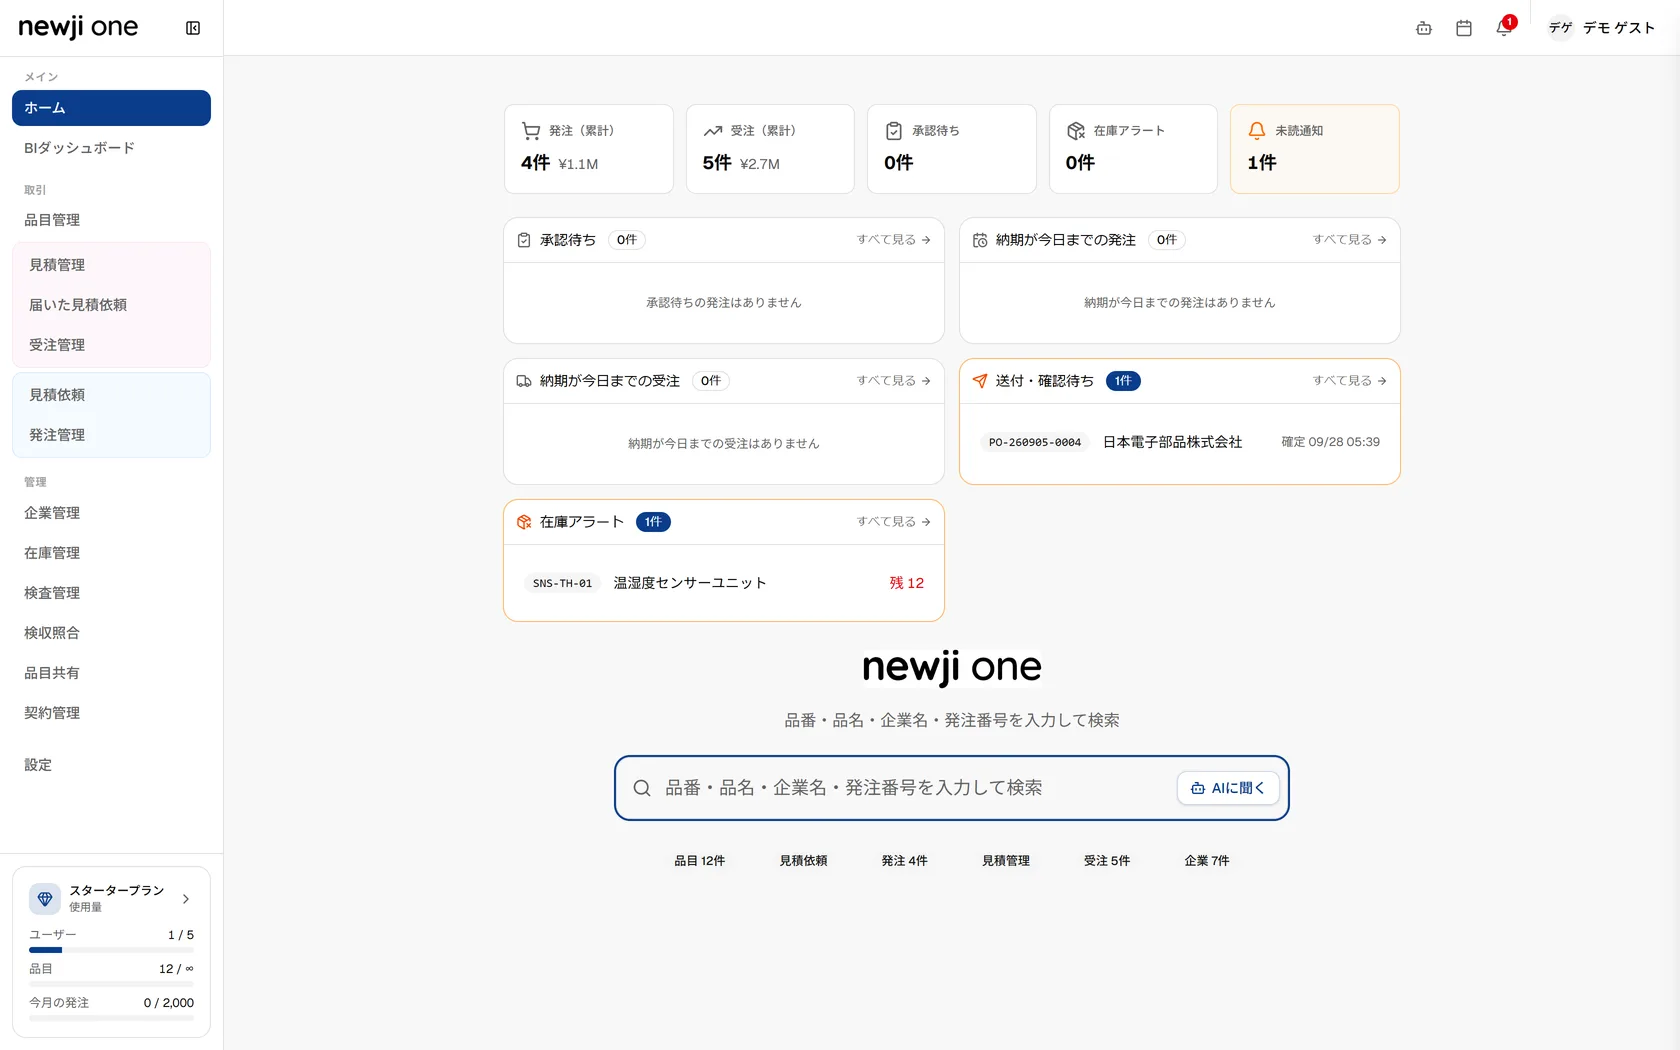
Task: Click the 今月の発注 usage progress bar
Action: pos(111,1018)
